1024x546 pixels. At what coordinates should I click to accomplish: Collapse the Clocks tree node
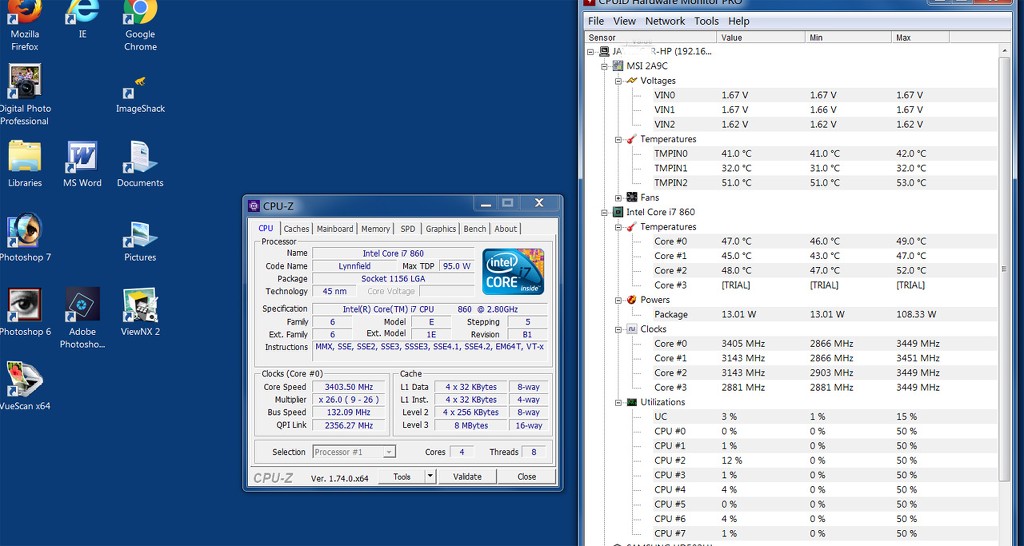[619, 329]
